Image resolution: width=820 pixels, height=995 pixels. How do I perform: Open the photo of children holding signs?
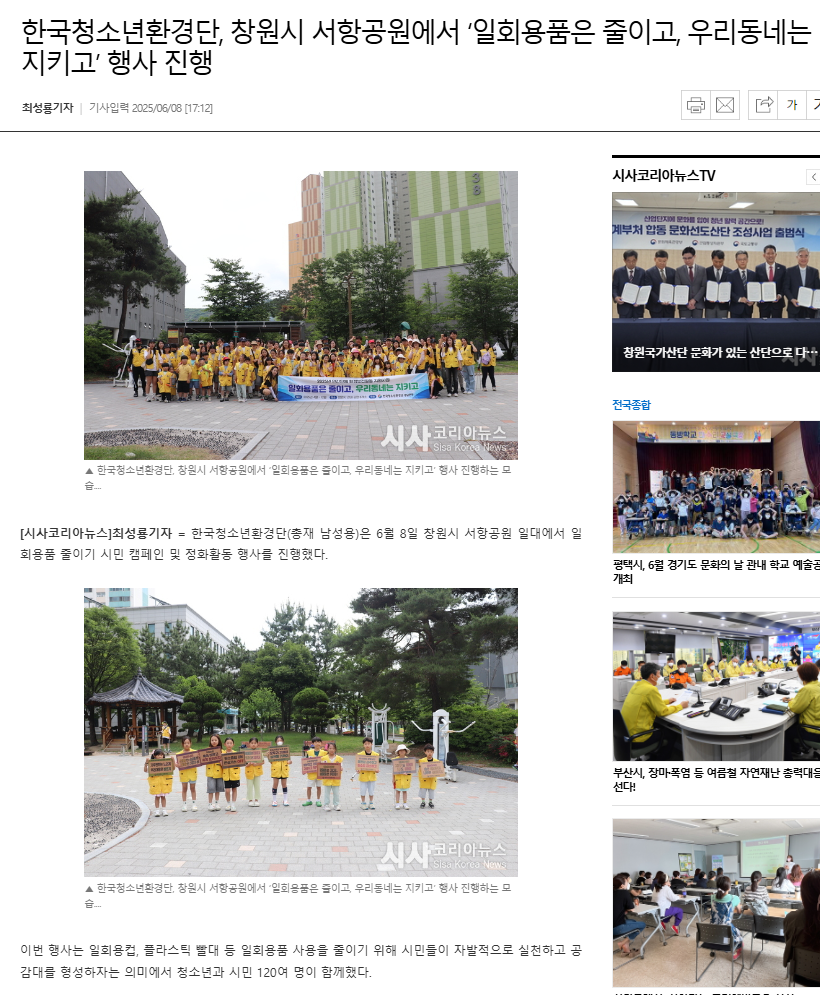coord(300,731)
